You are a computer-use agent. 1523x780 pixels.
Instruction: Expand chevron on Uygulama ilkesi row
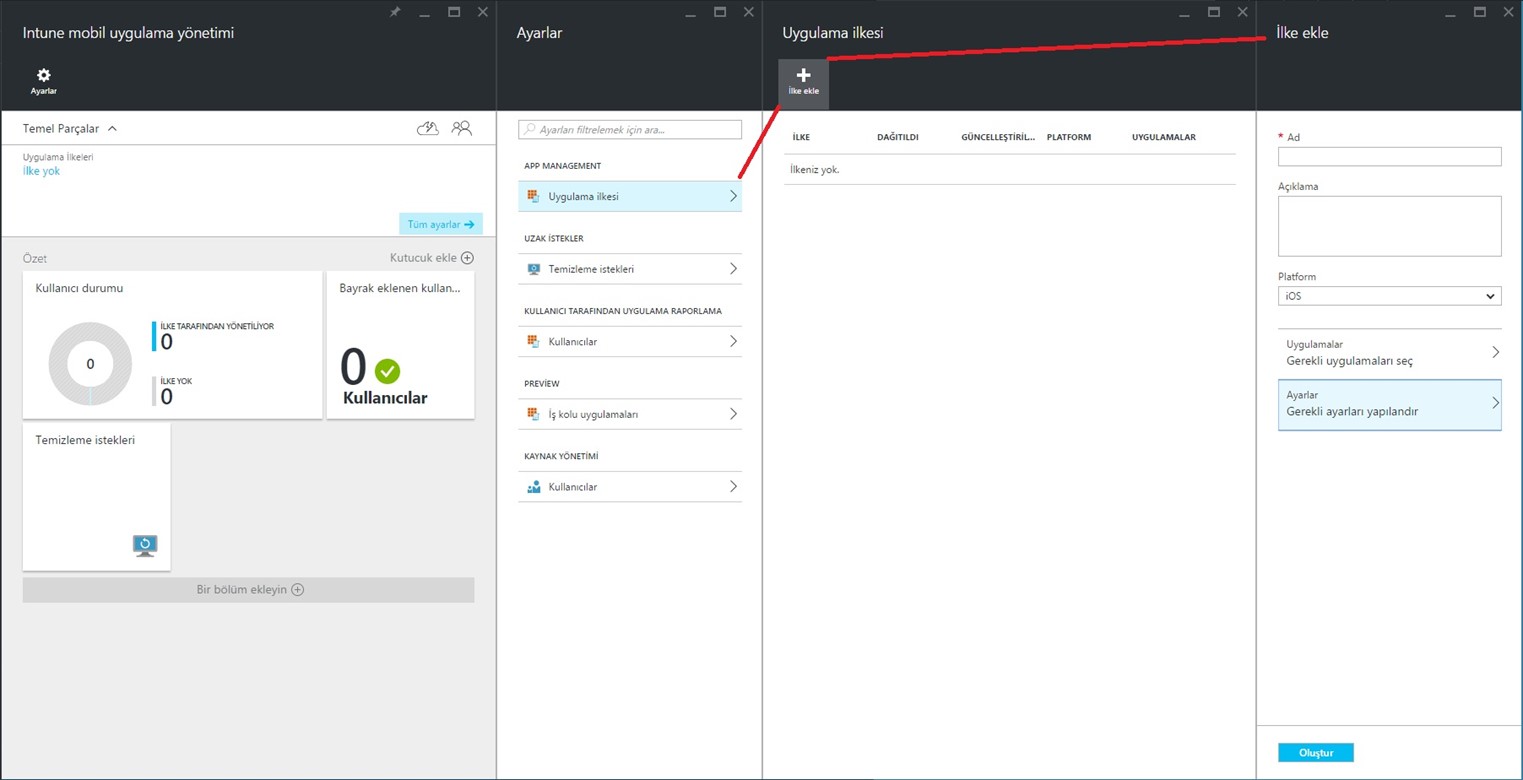tap(733, 196)
